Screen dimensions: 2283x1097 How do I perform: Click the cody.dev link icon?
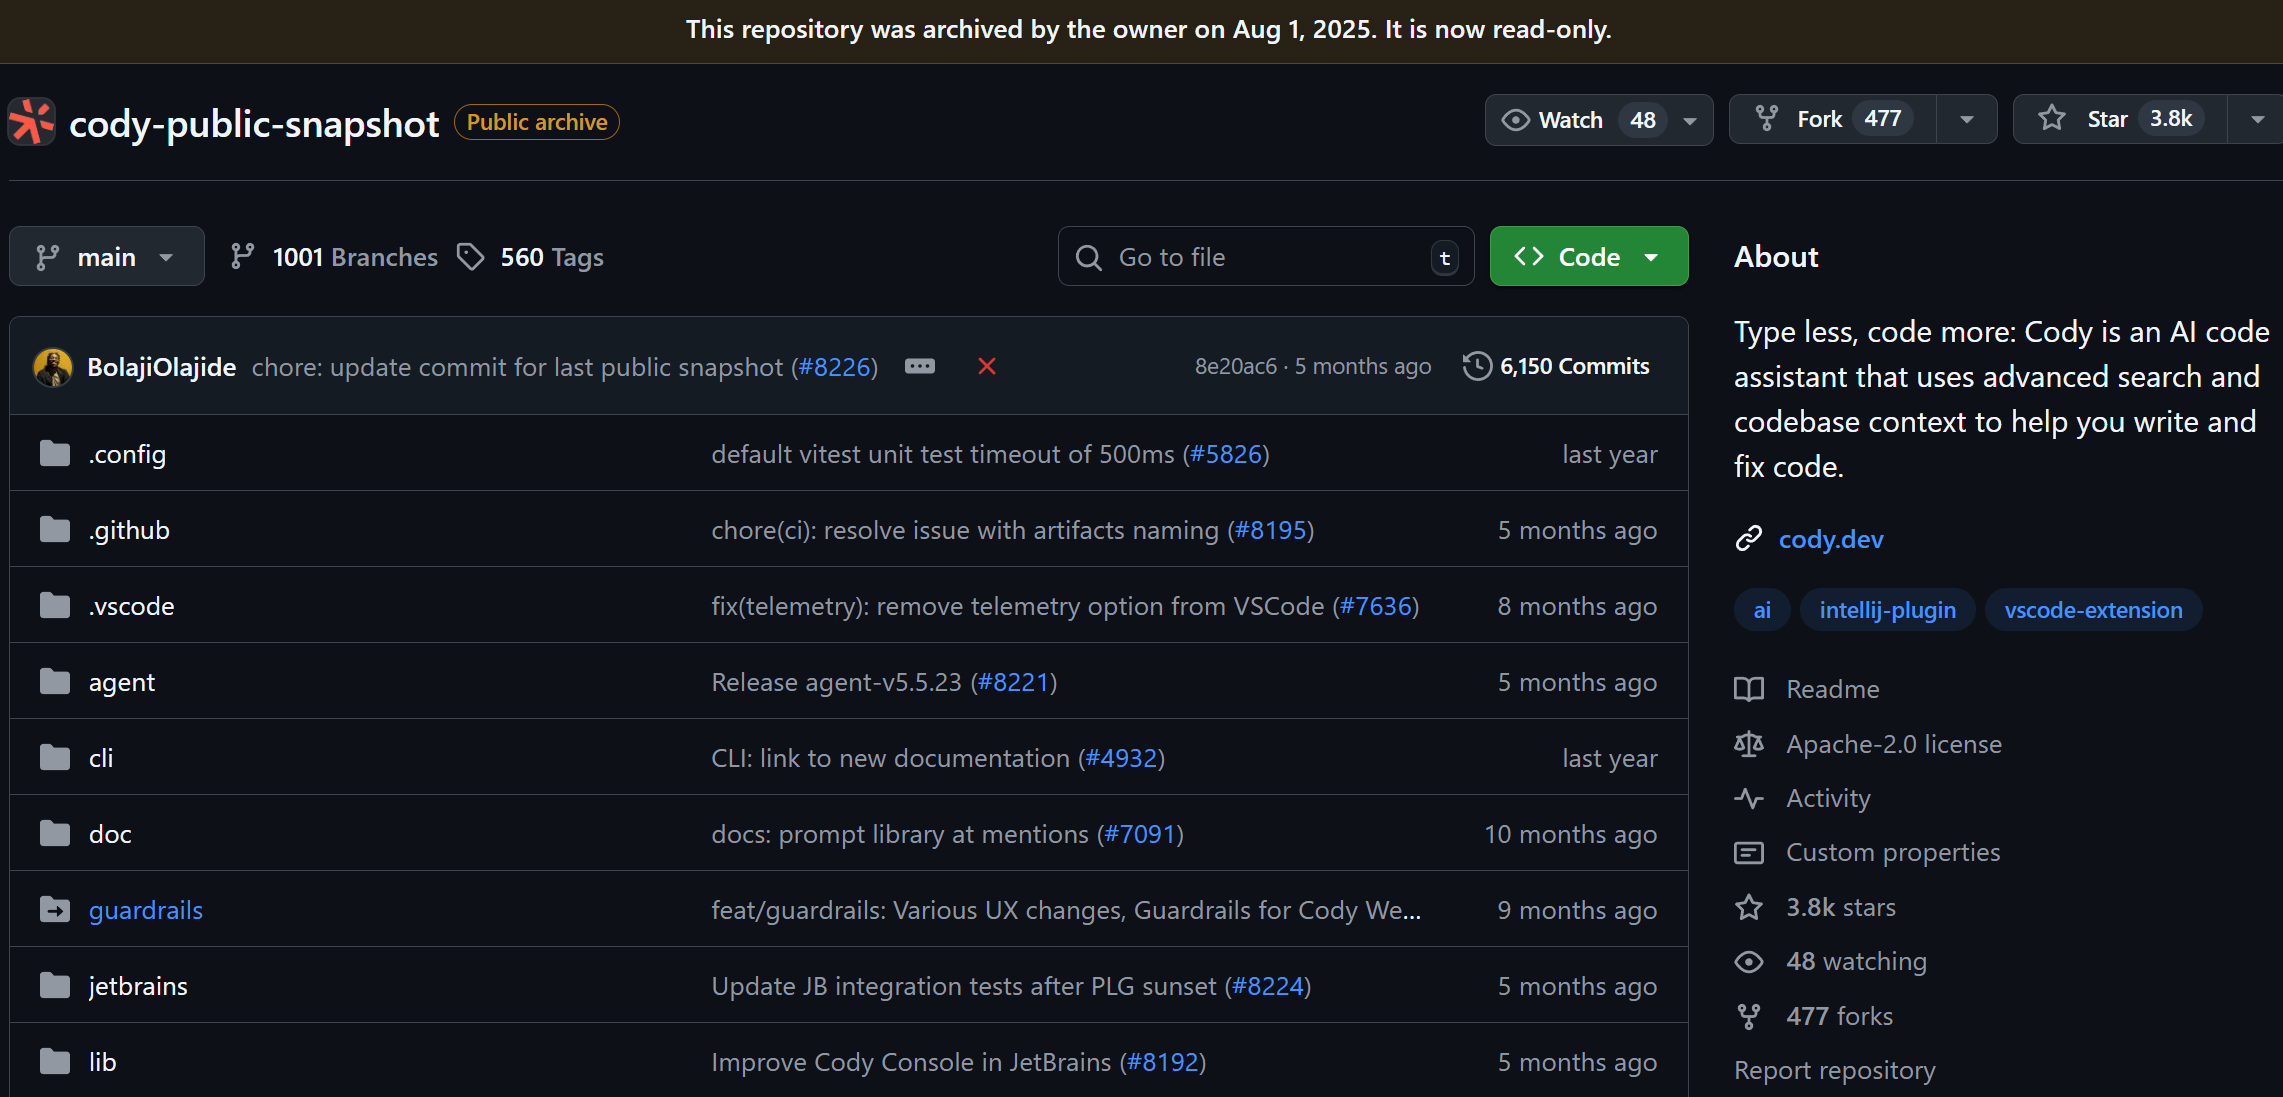pyautogui.click(x=1748, y=539)
